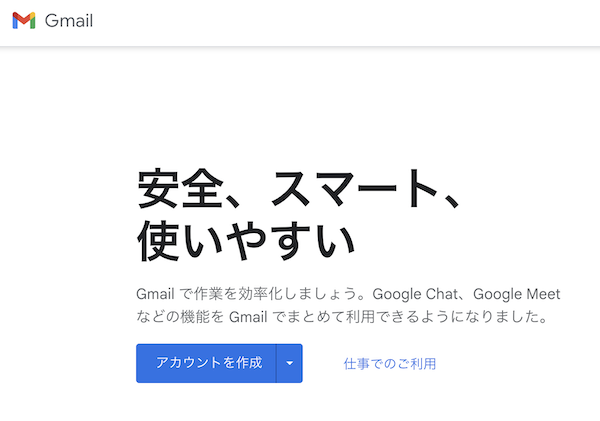600x421 pixels.
Task: Open account type options with caret arrow
Action: pos(289,363)
